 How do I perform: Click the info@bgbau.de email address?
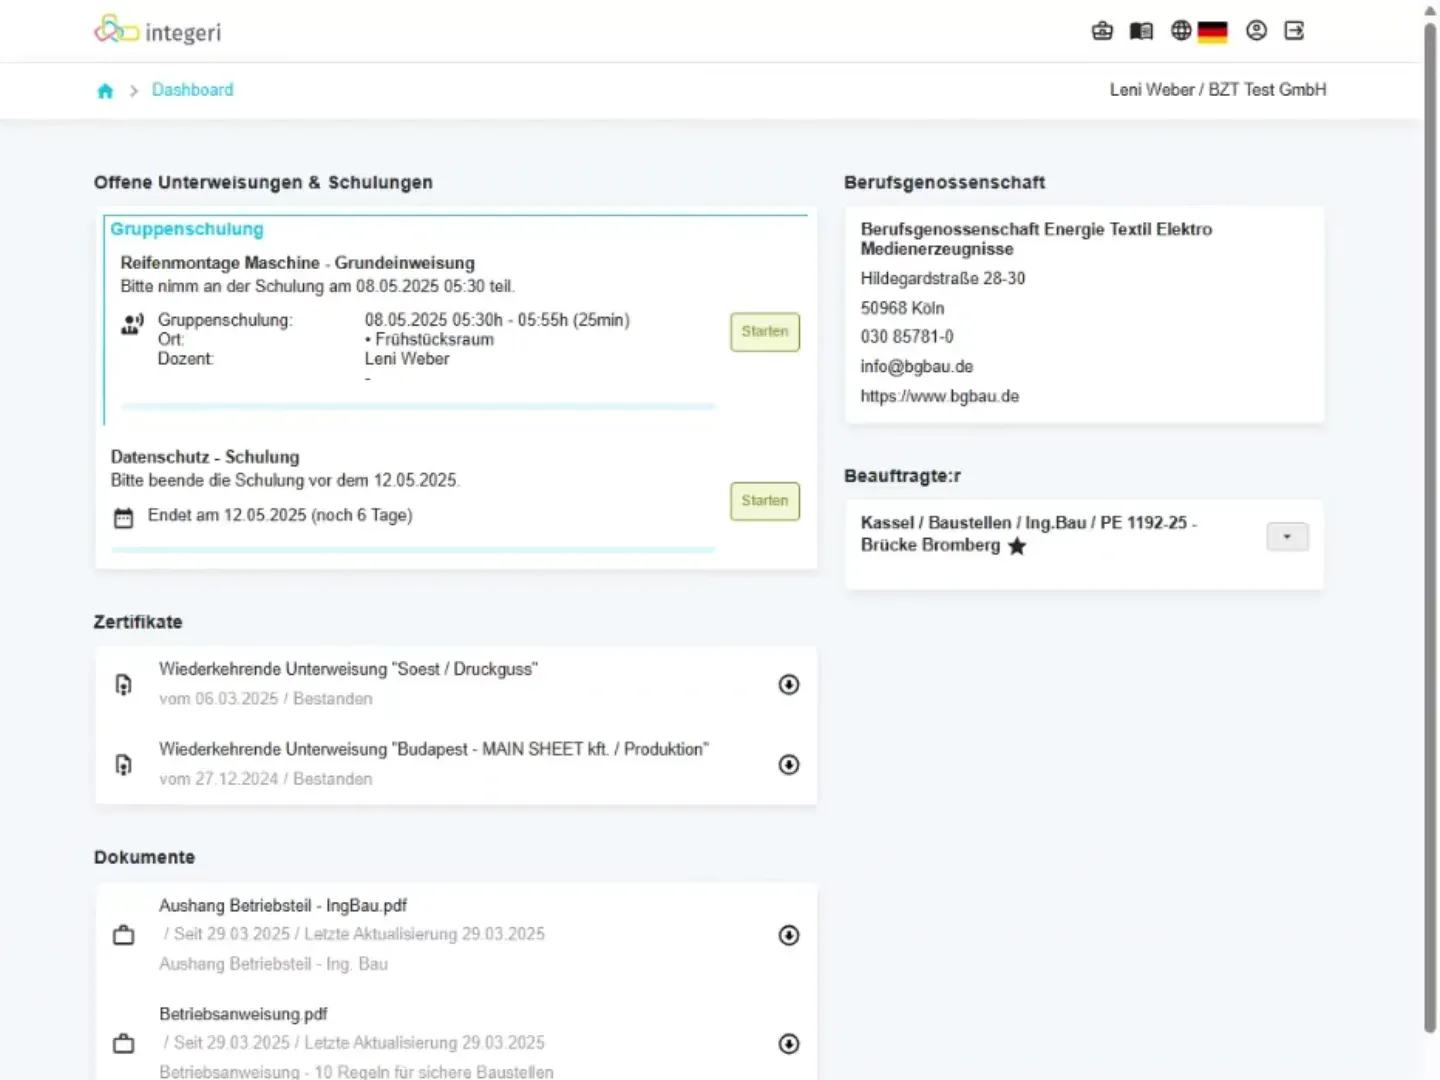click(917, 367)
